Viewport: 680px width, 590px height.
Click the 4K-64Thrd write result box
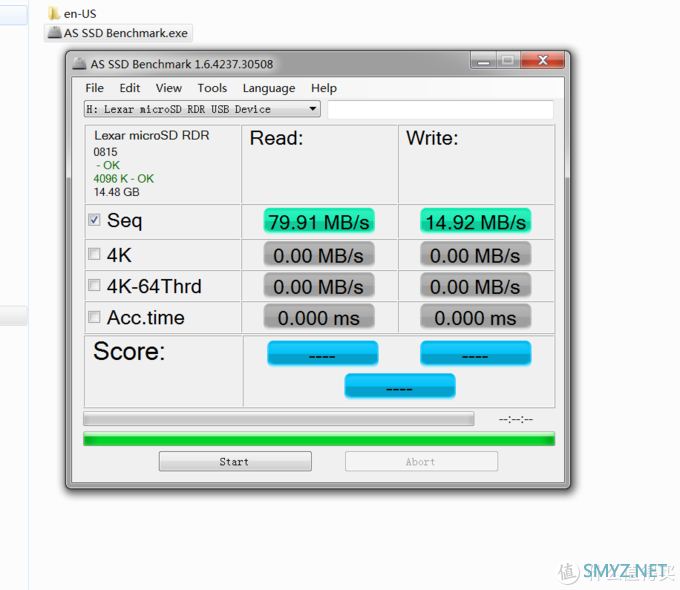(x=475, y=286)
